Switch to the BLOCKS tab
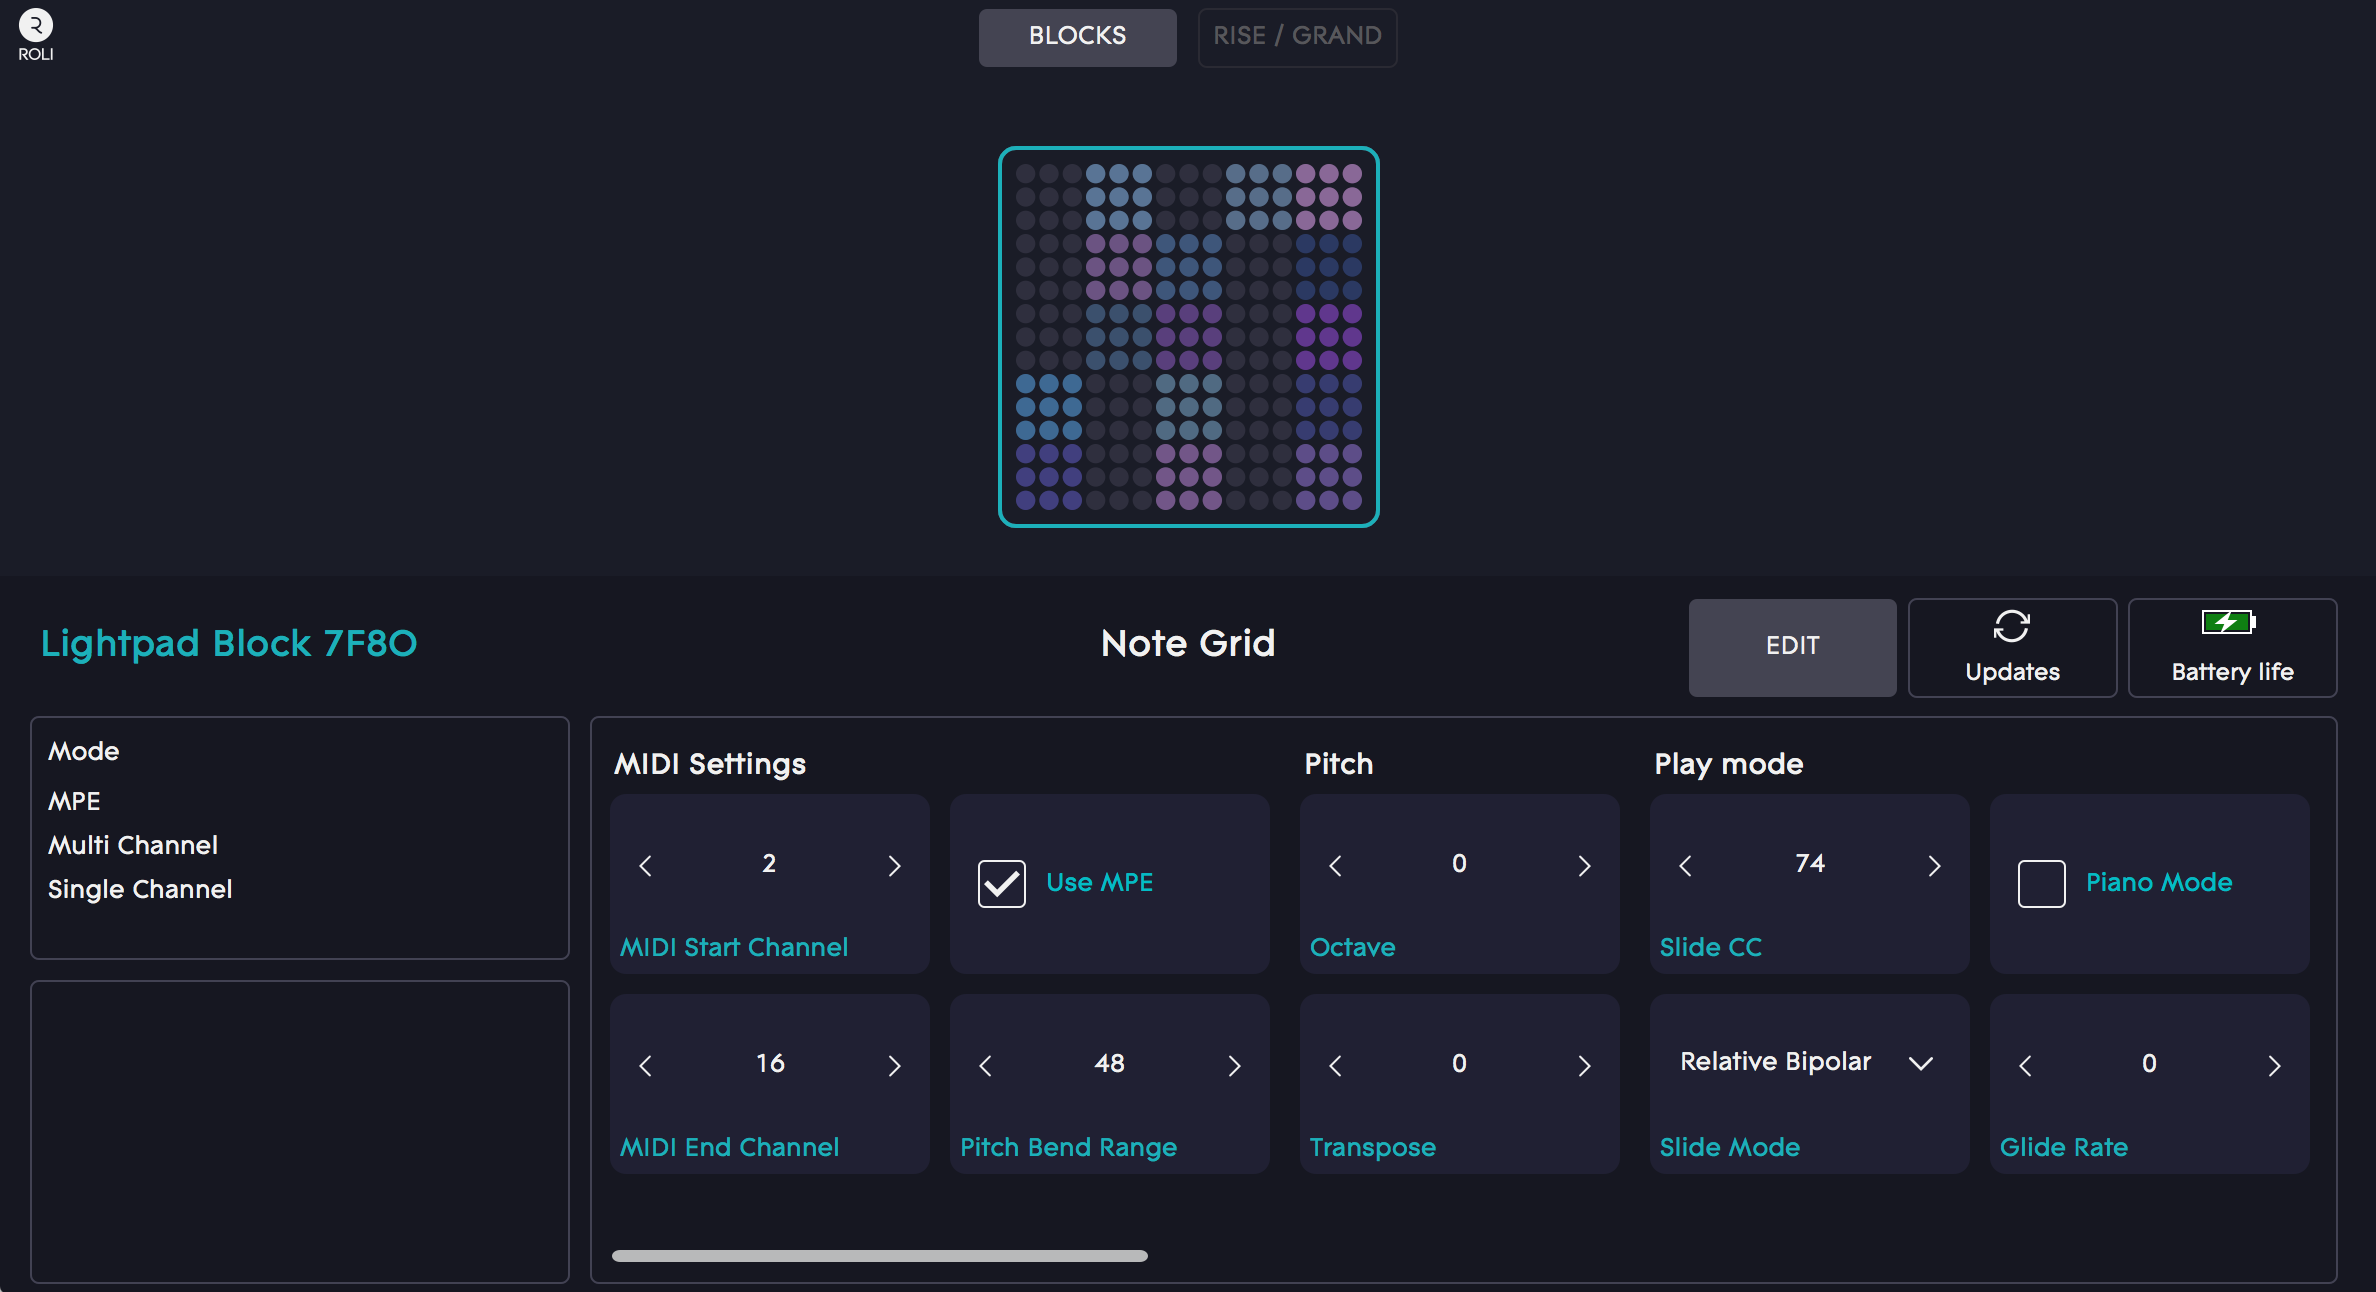This screenshot has width=2376, height=1292. pyautogui.click(x=1077, y=37)
